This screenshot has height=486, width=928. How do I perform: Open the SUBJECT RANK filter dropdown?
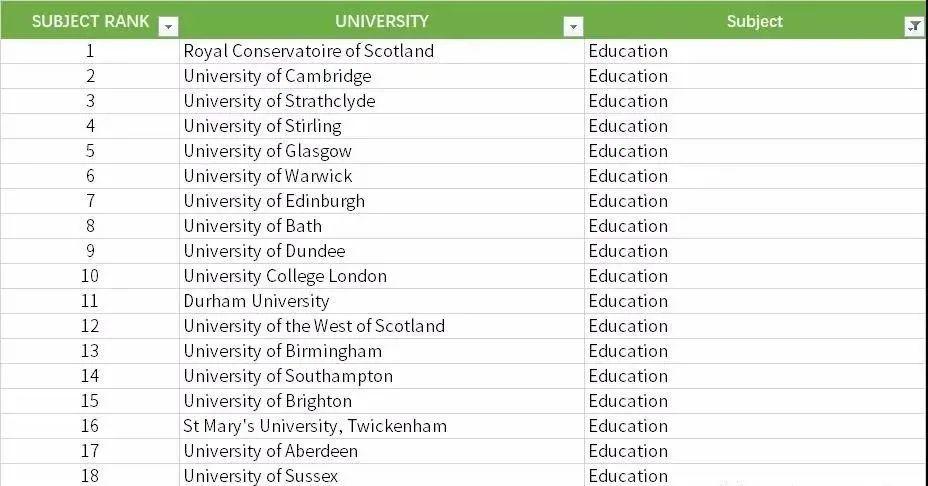coord(169,27)
